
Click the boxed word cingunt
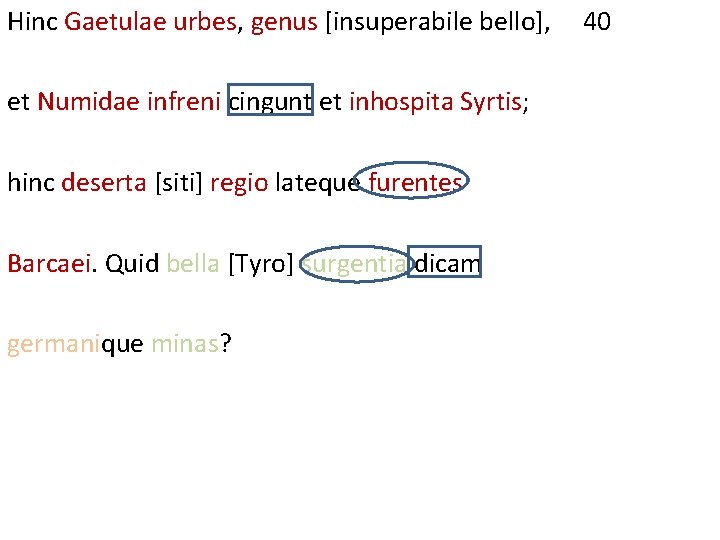click(270, 100)
